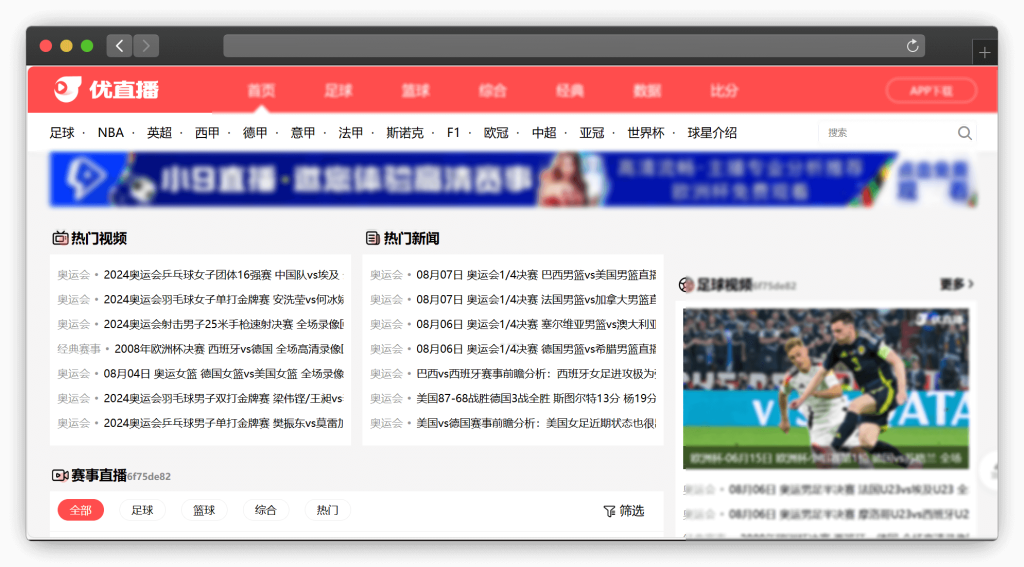
Task: Click the APP下载 button
Action: pyautogui.click(x=931, y=91)
